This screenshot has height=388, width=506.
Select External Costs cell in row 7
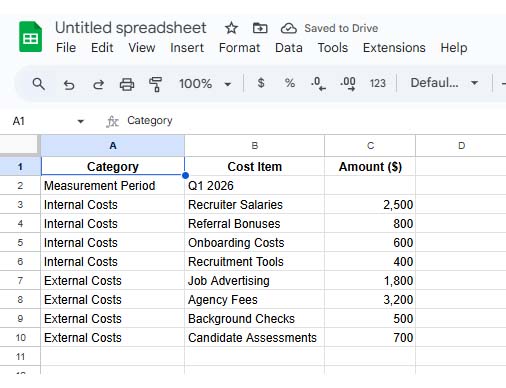[113, 280]
